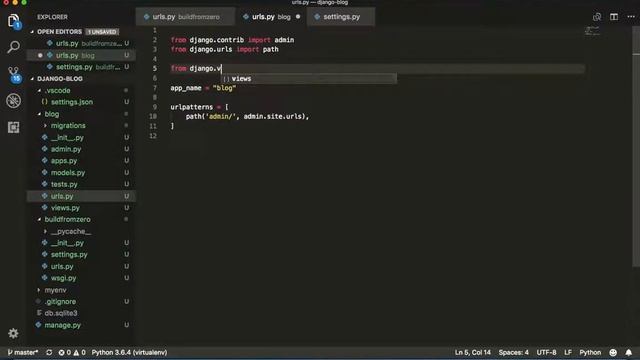
Task: Click the minimap code preview
Action: 592,31
